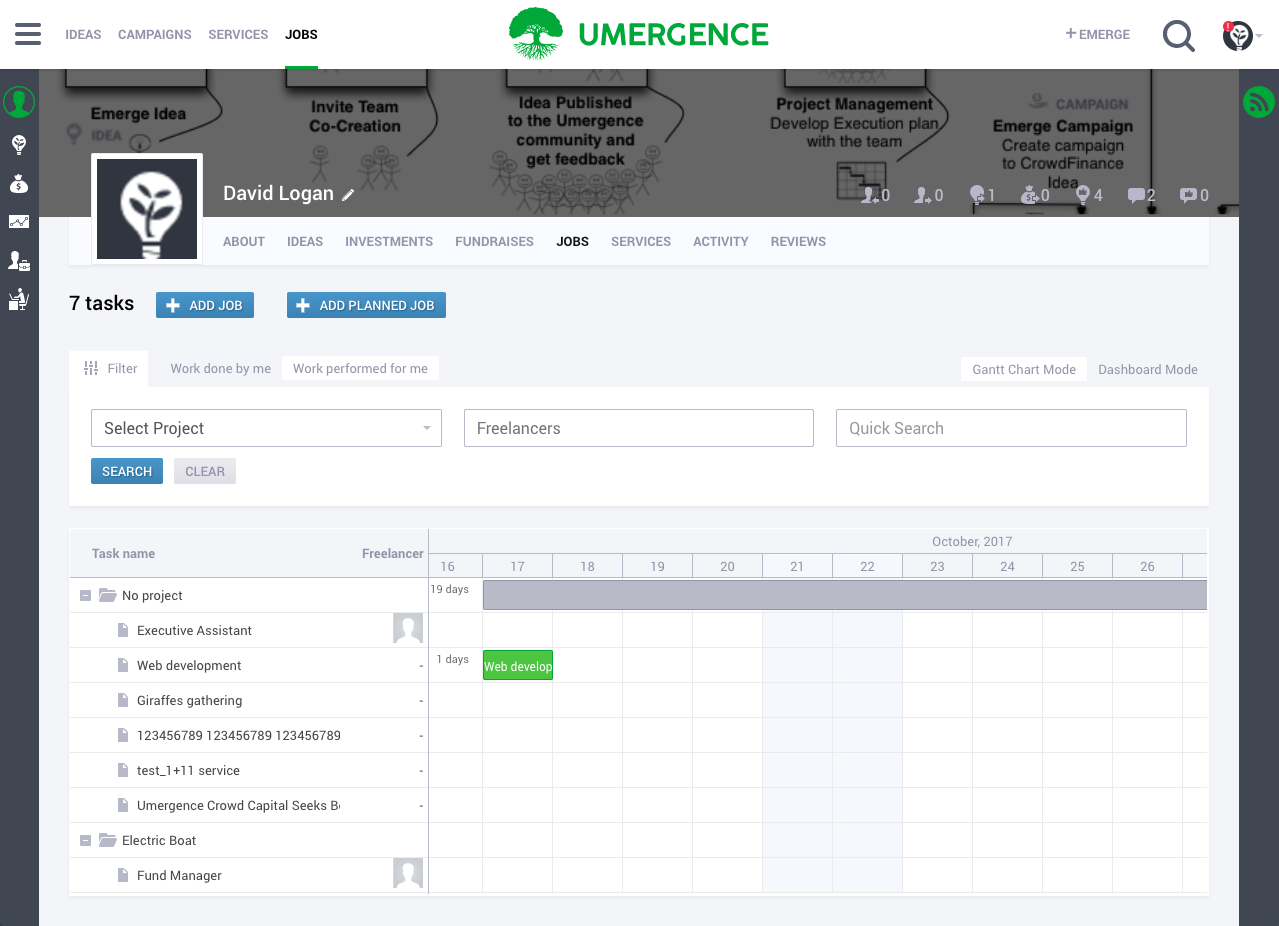Open the green profile icon in the sidebar
The height and width of the screenshot is (926, 1279).
click(18, 101)
